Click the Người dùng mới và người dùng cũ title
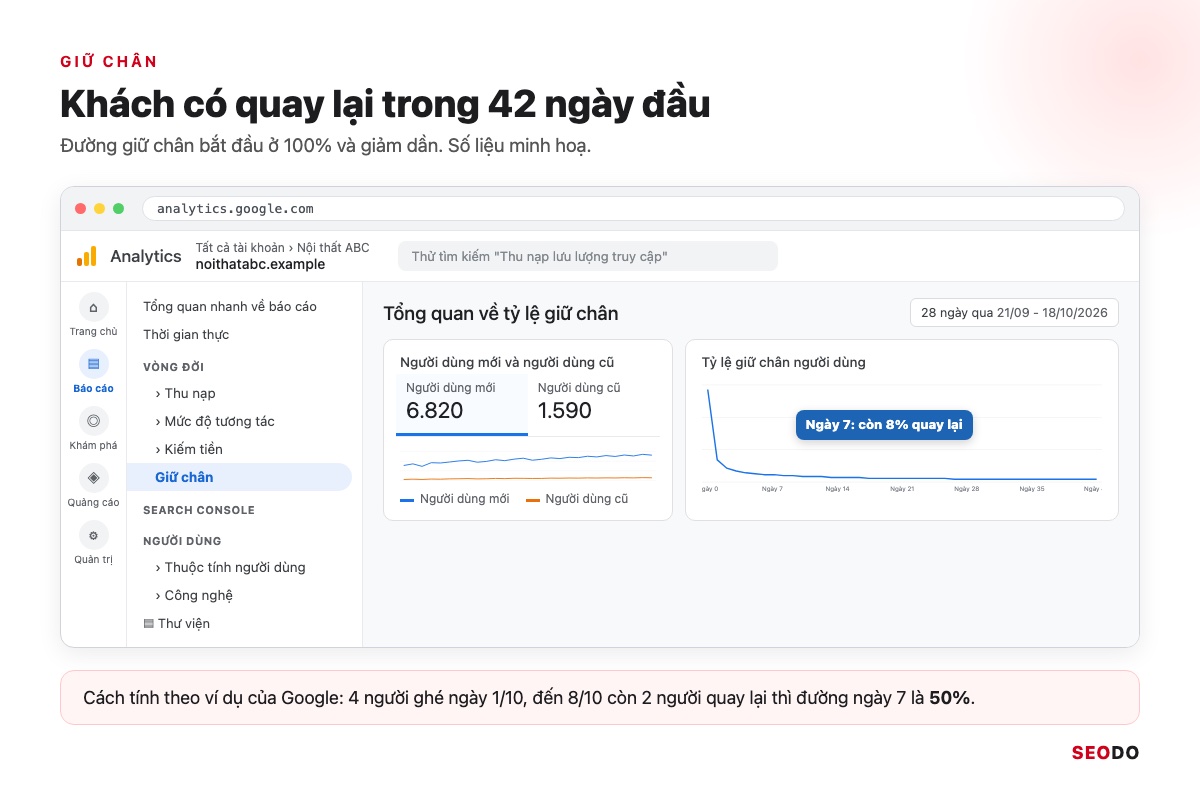This screenshot has height=785, width=1200. pos(507,362)
